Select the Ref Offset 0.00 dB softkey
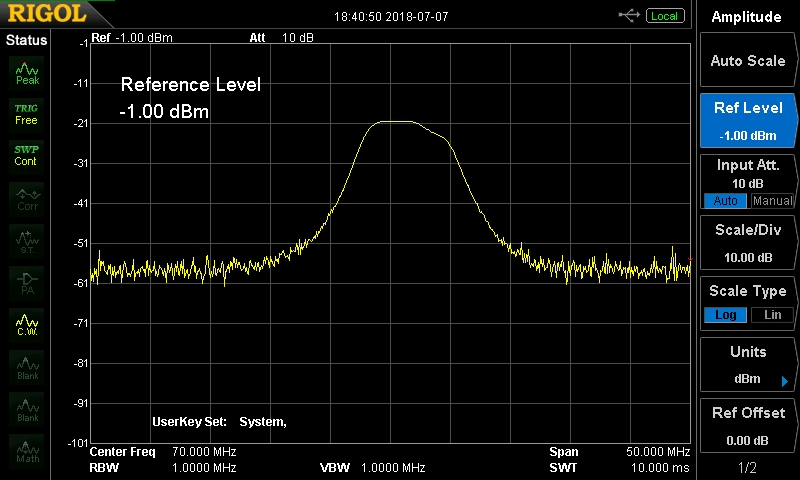Image resolution: width=800 pixels, height=480 pixels. [747, 426]
